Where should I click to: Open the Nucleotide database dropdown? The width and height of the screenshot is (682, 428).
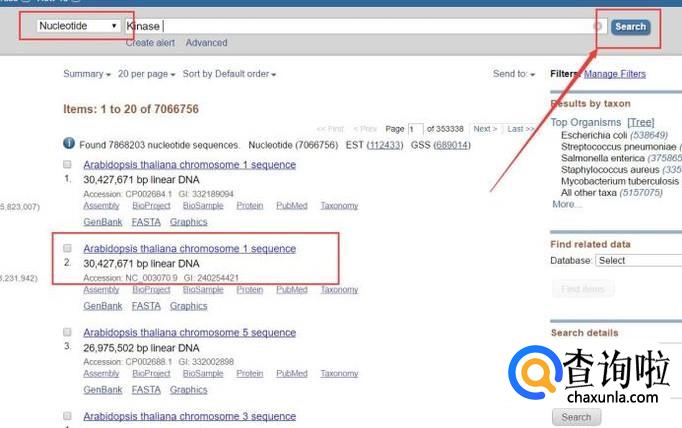[78, 26]
